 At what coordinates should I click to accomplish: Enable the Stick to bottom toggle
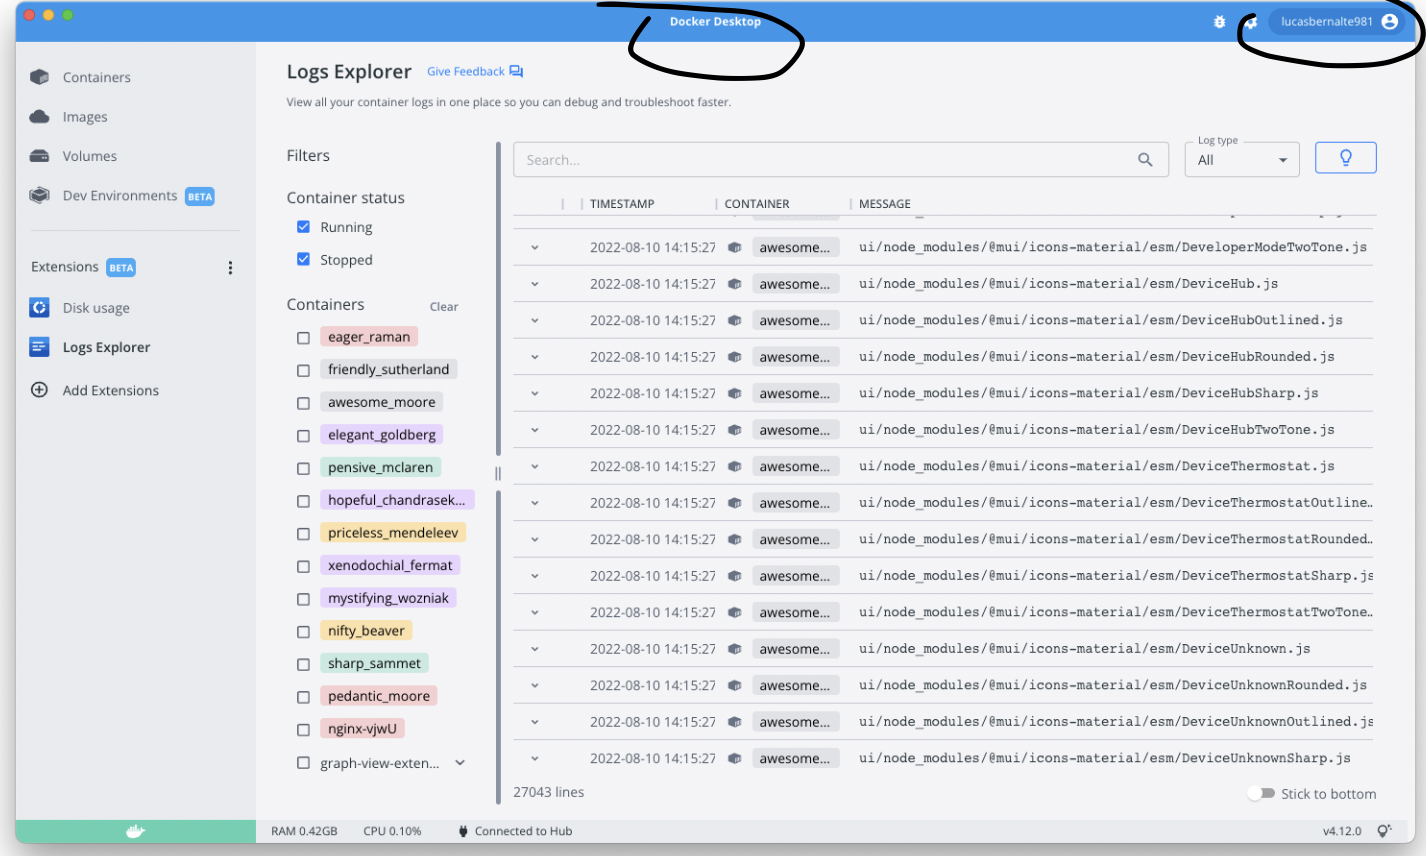1258,793
